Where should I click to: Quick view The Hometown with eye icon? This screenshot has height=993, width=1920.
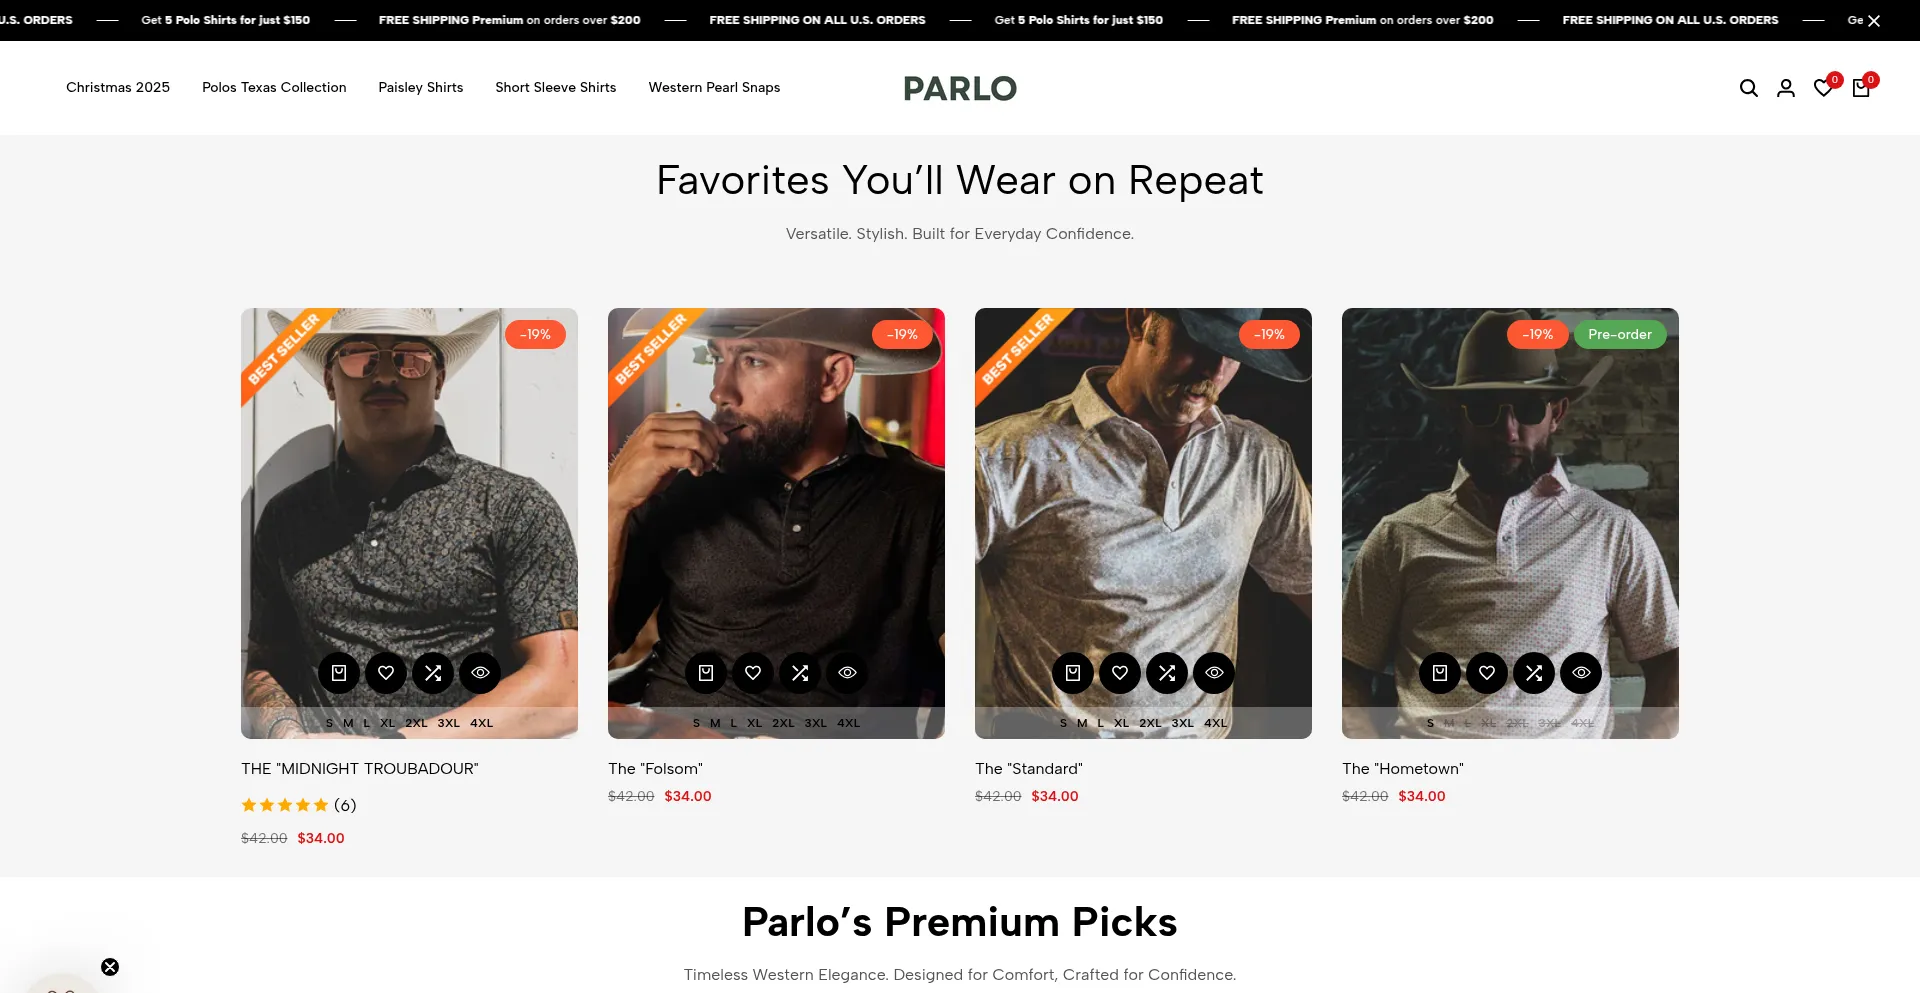(x=1581, y=673)
